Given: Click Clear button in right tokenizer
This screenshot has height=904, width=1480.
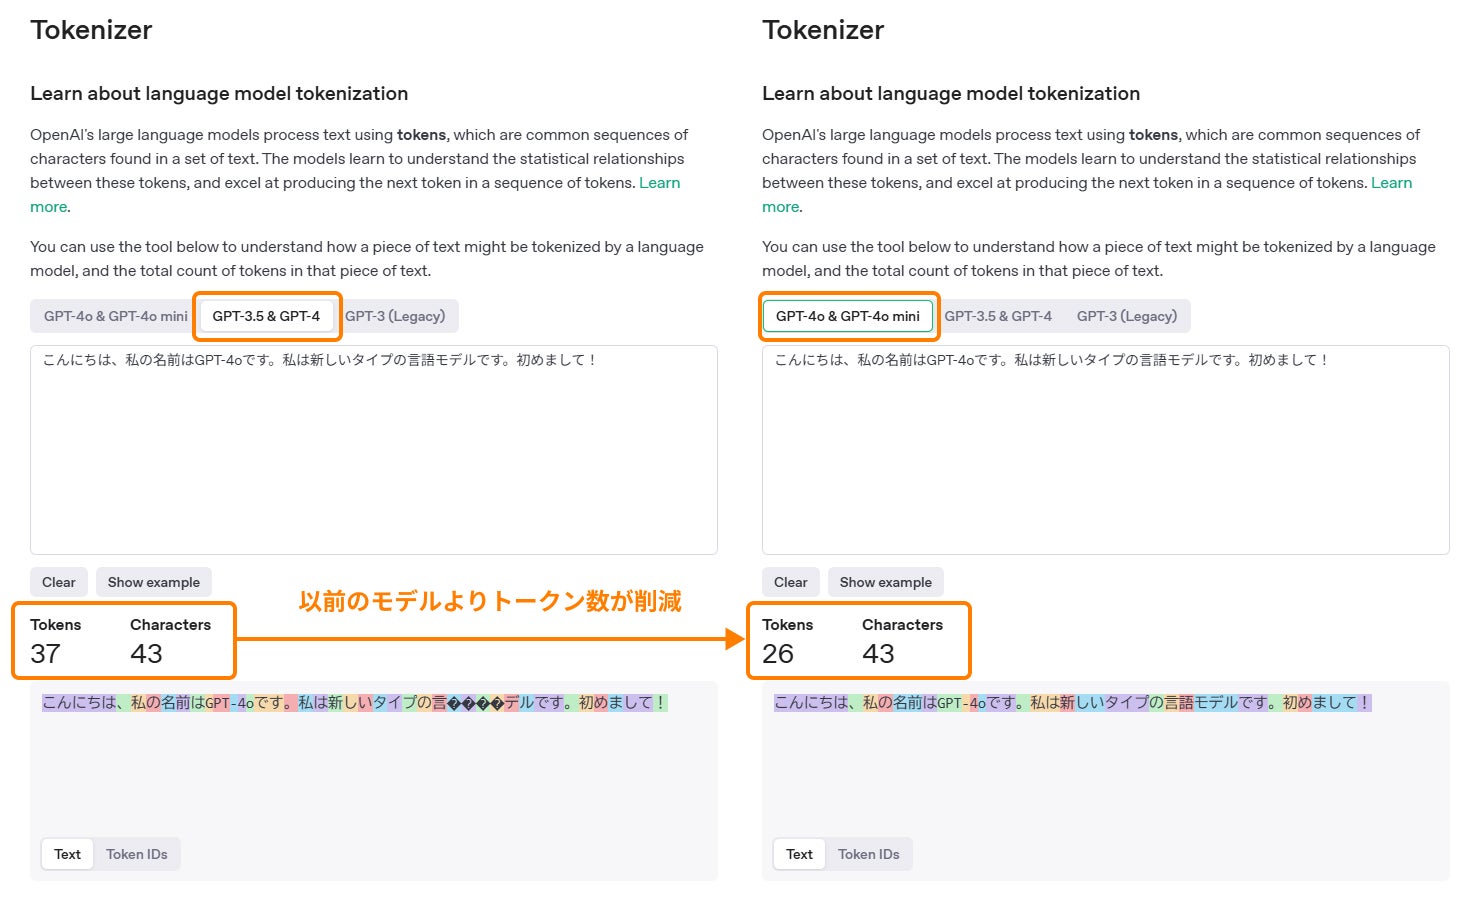Looking at the screenshot, I should click(791, 582).
